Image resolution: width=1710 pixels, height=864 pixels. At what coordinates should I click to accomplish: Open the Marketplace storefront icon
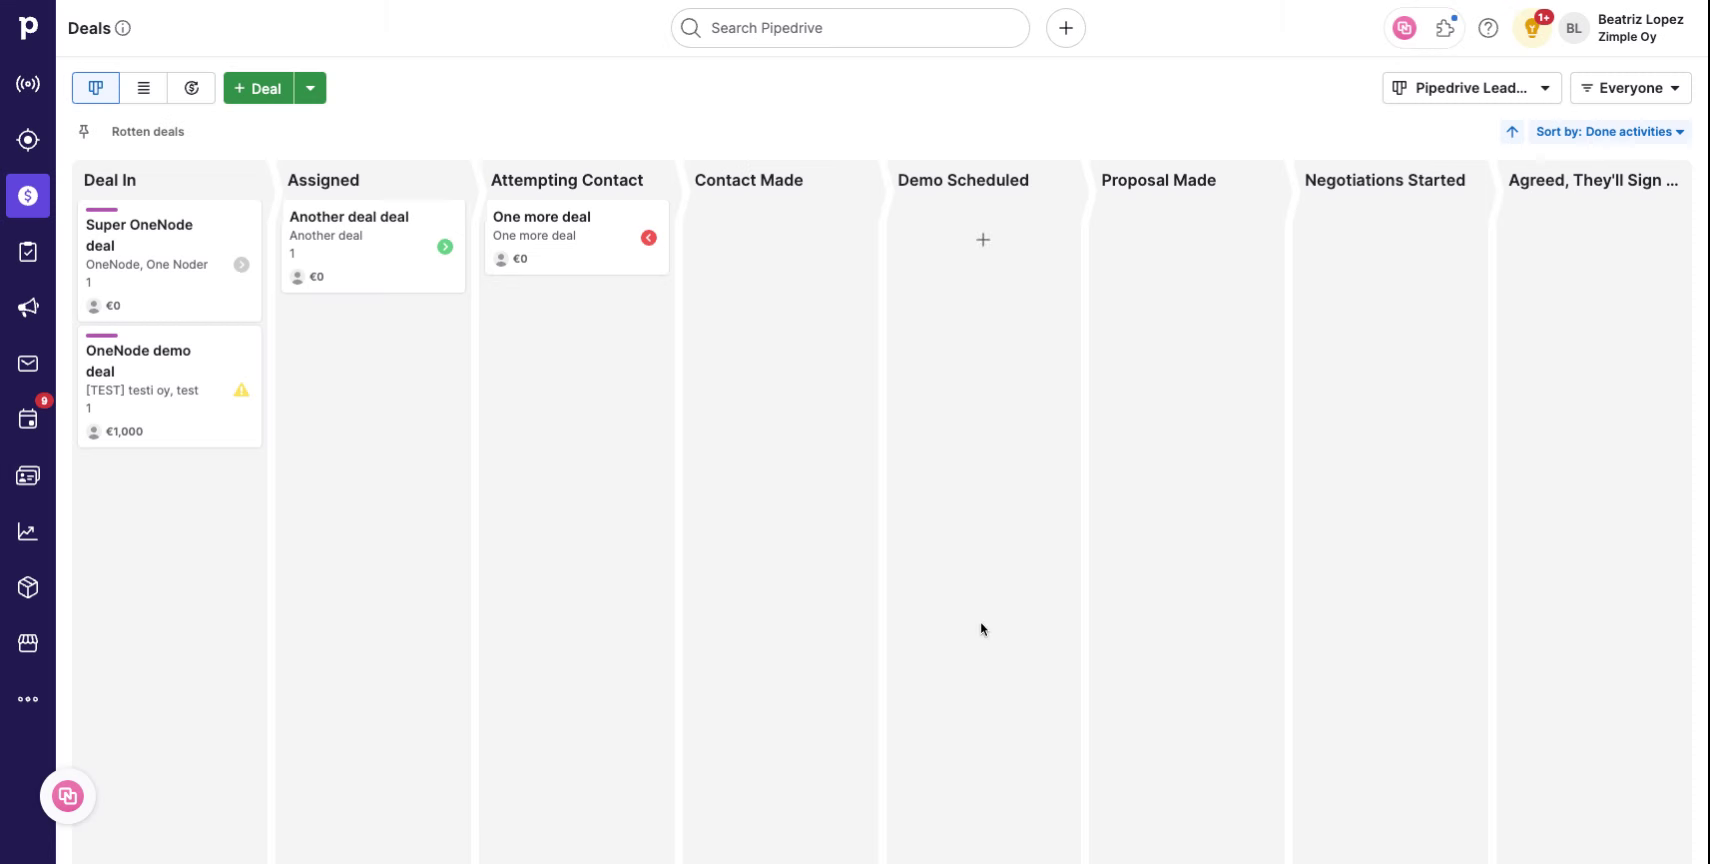coord(28,643)
